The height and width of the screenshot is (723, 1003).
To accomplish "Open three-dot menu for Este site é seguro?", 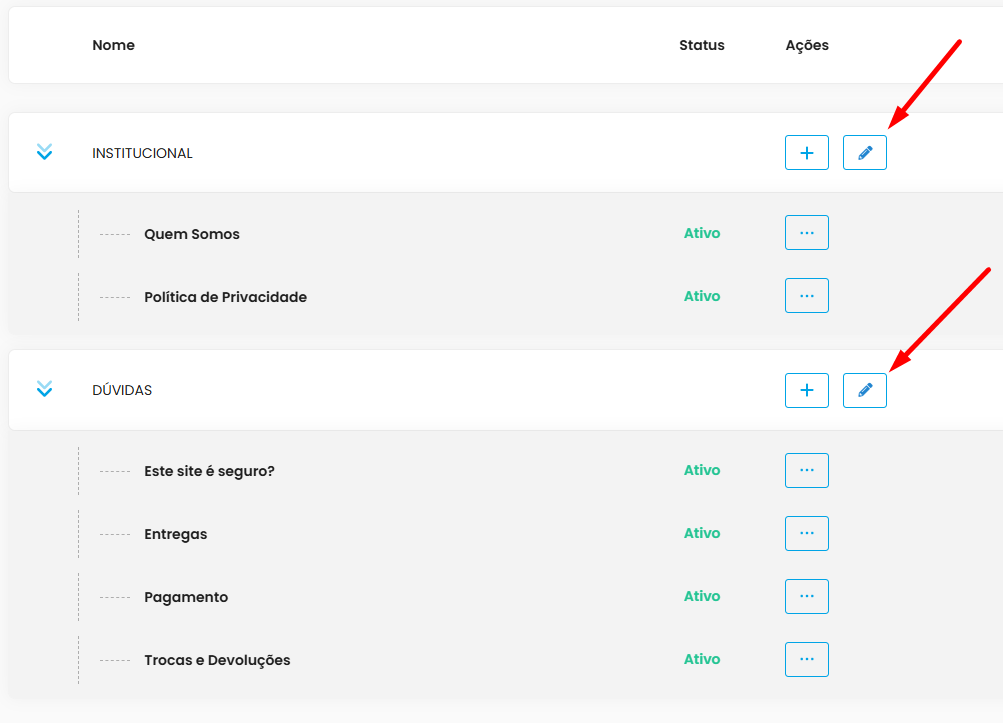I will pyautogui.click(x=807, y=470).
